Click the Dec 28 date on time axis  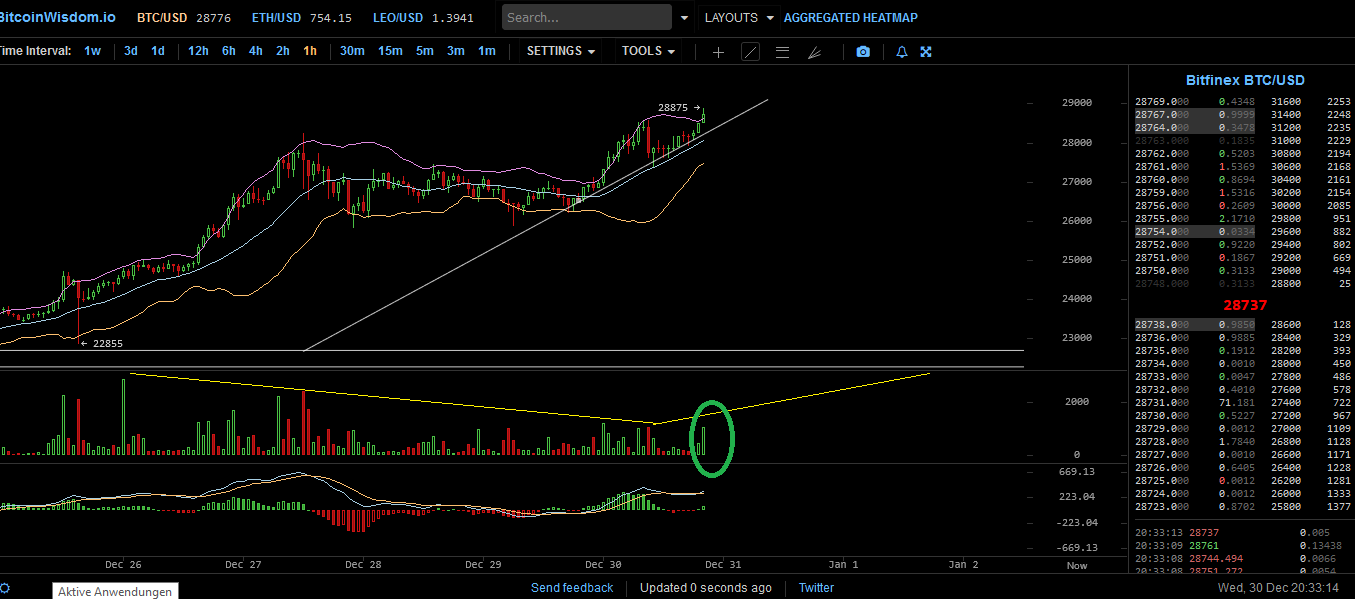(363, 565)
